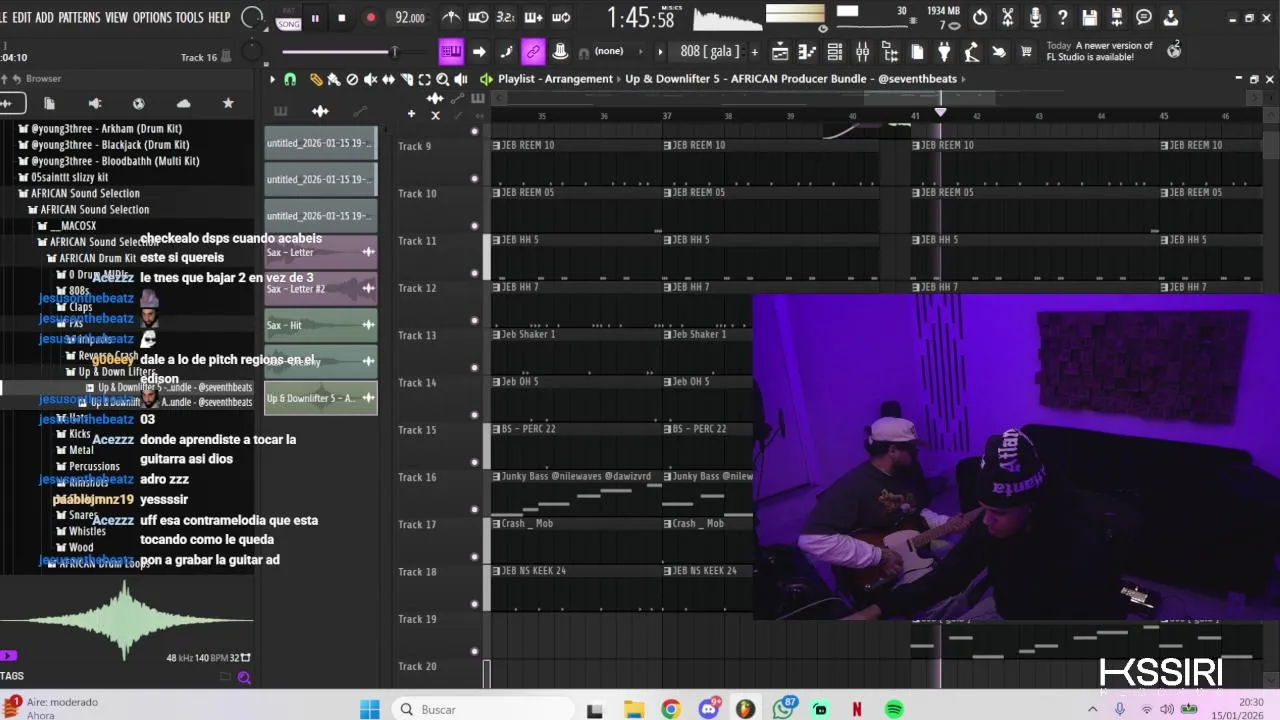Viewport: 1280px width, 720px height.
Task: Click the 92.000 tempo field
Action: coord(410,18)
